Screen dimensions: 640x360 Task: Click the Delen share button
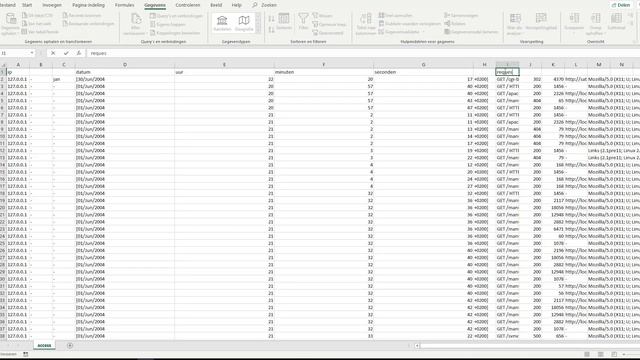621,5
